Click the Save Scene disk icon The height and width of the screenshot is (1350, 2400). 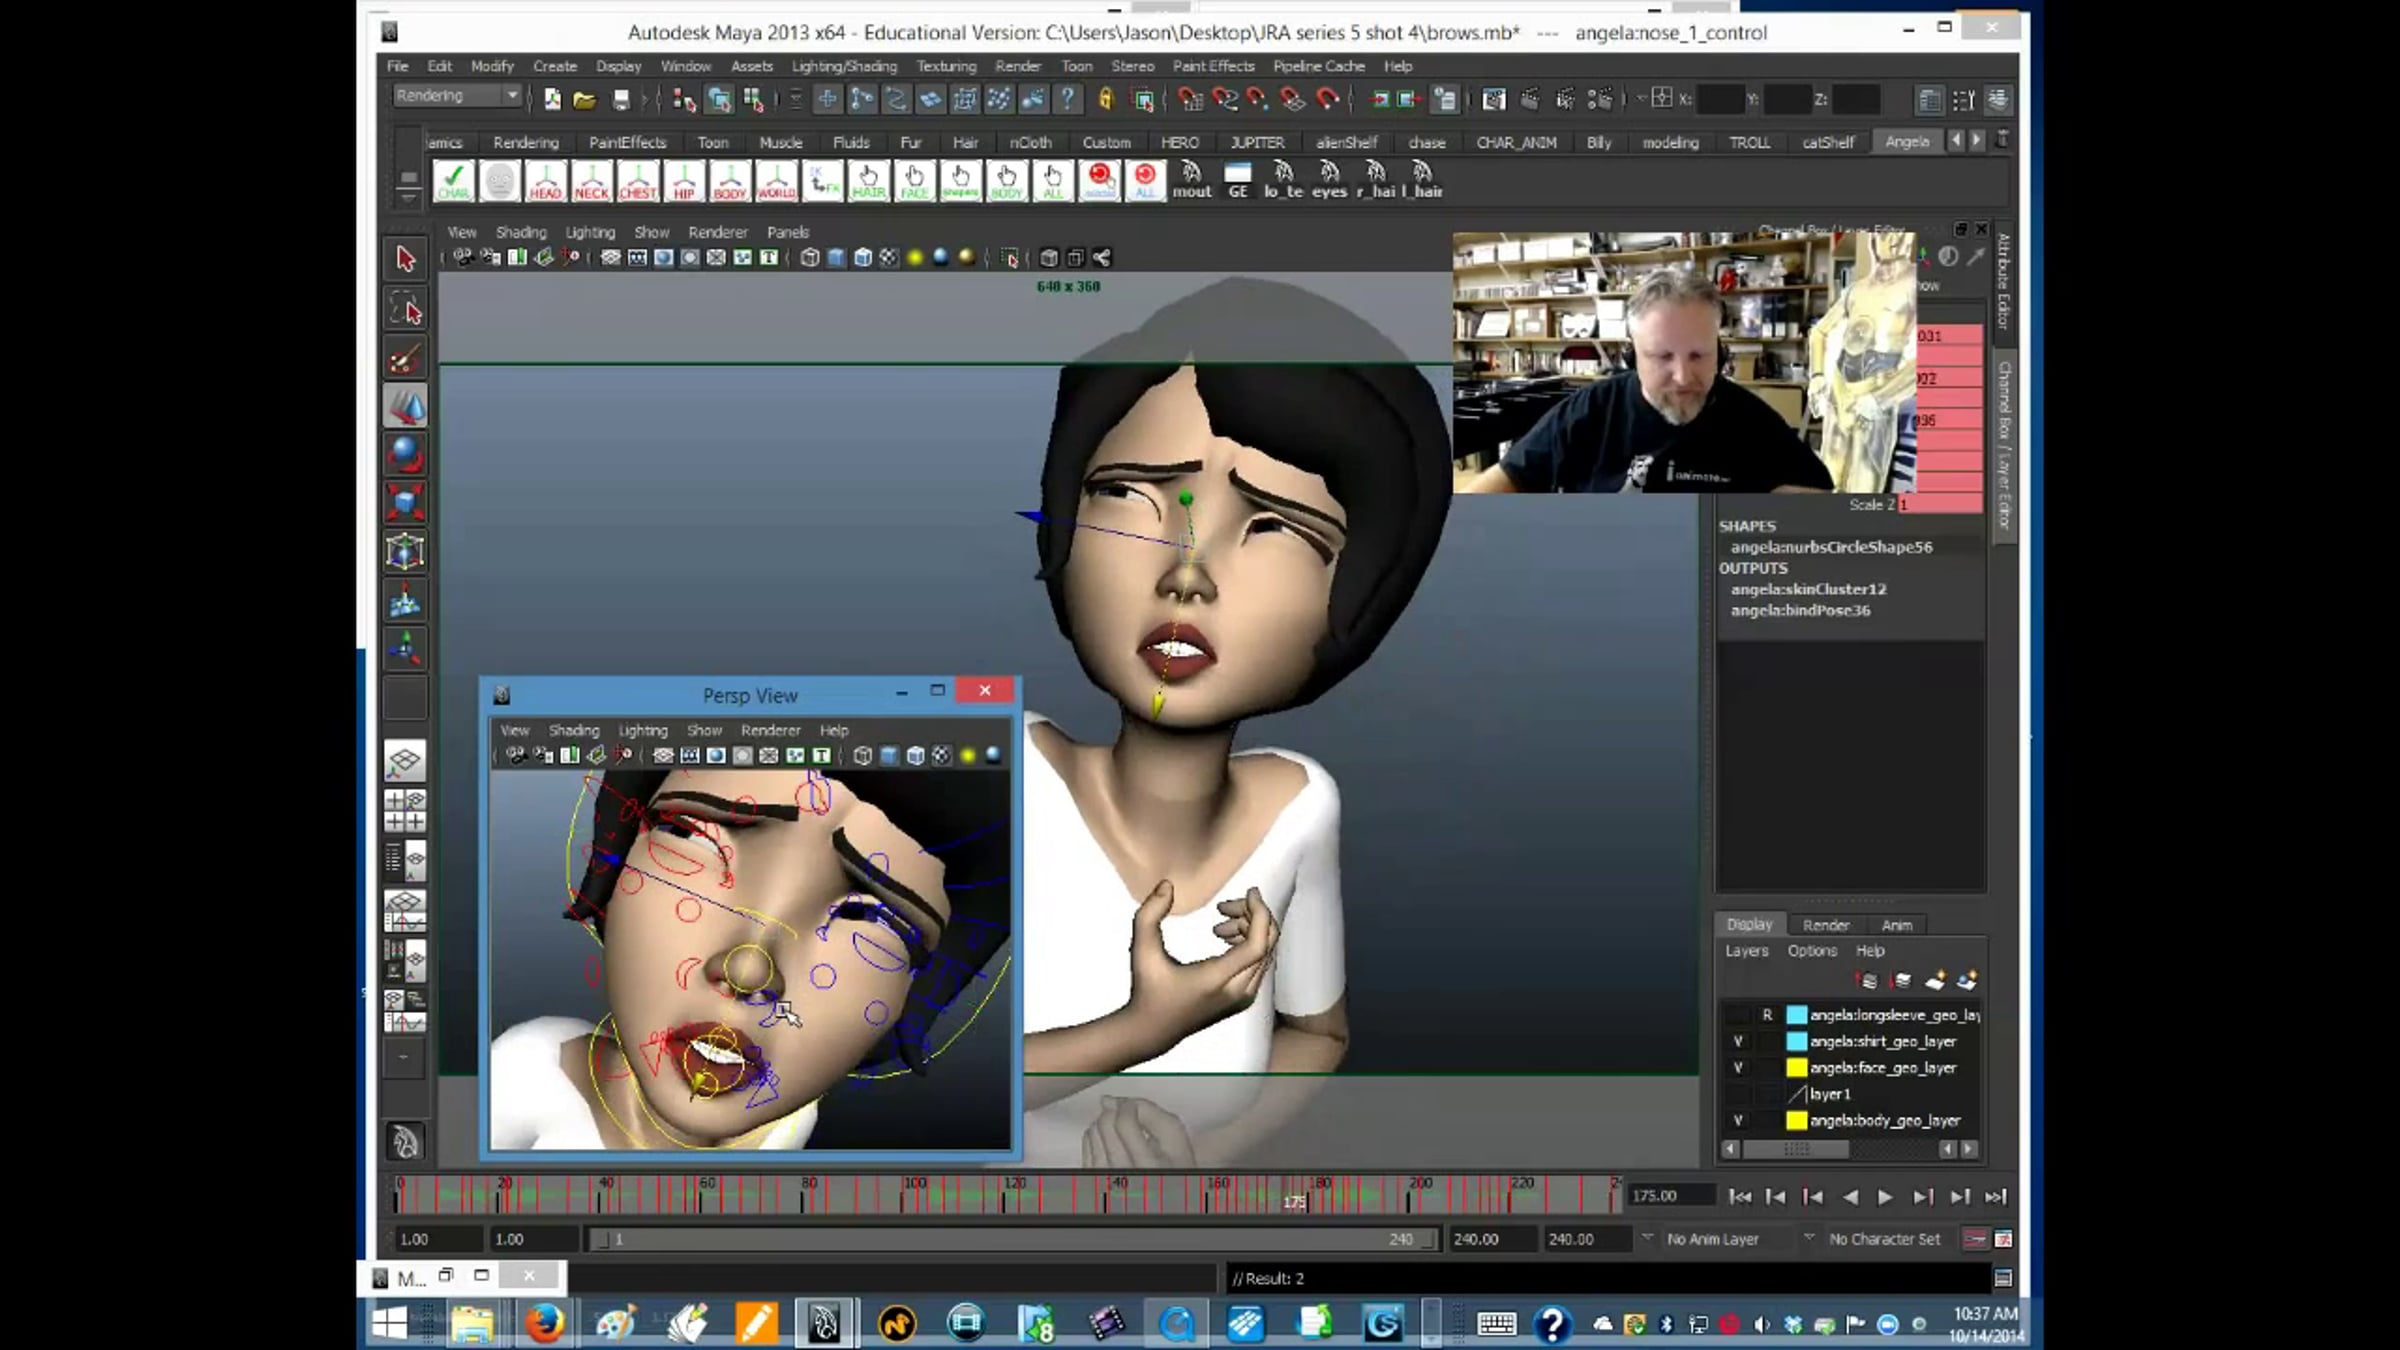click(621, 99)
